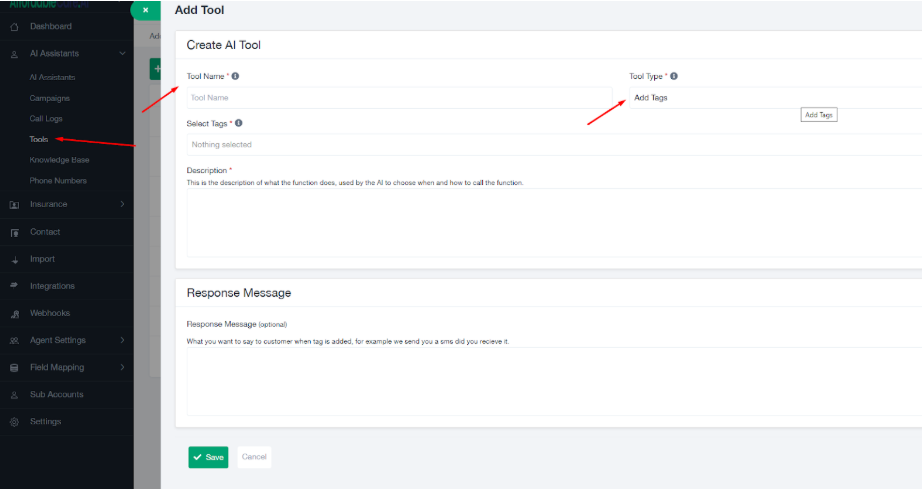Click the Settings gear icon in sidebar
Screen dimensions: 922x489
click(14, 422)
